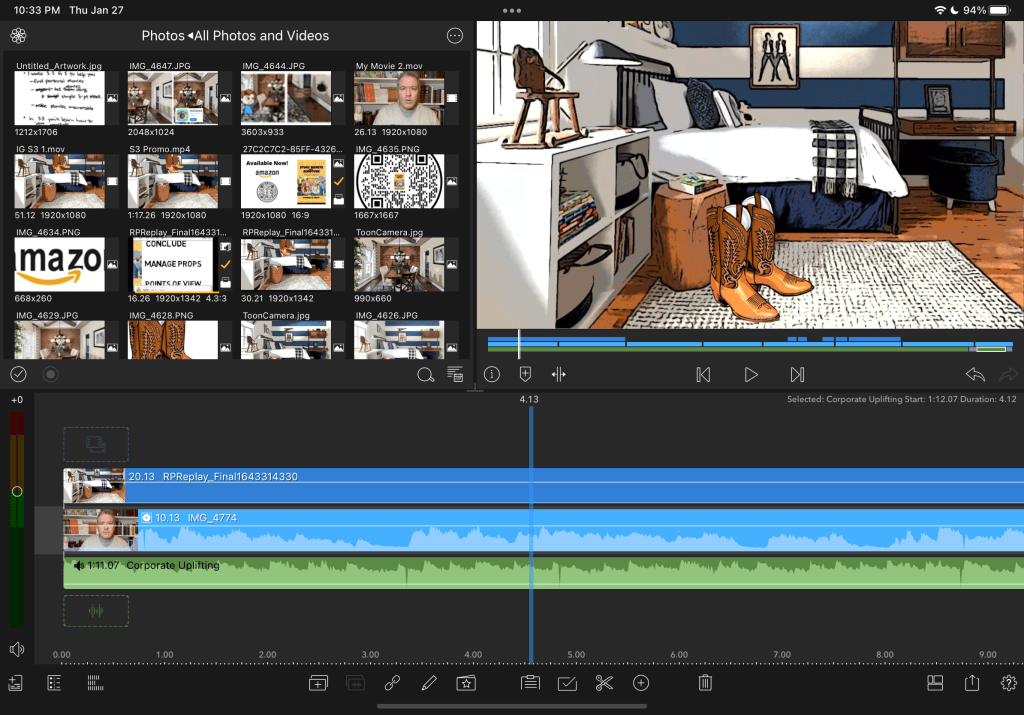This screenshot has width=1024, height=715.
Task: Open settings gear in bottom toolbar
Action: coord(1008,683)
